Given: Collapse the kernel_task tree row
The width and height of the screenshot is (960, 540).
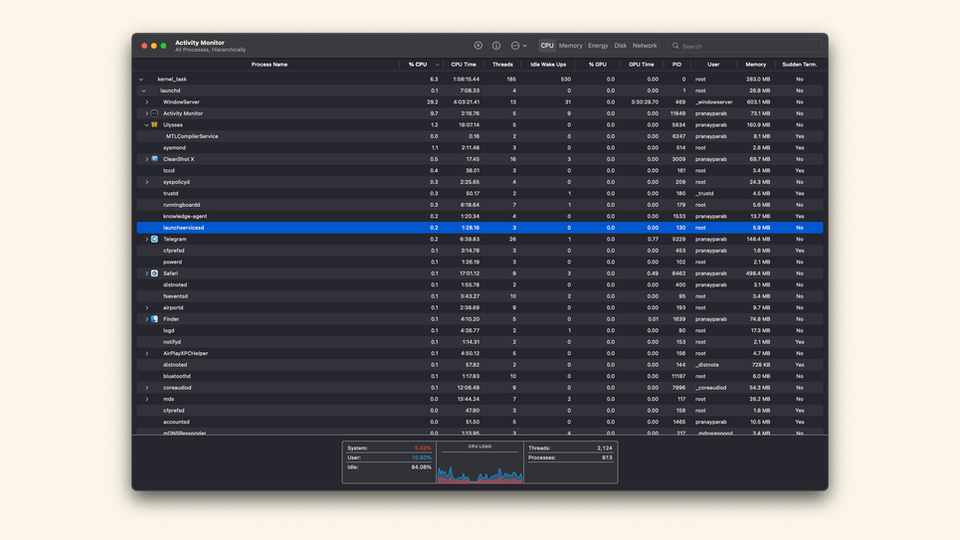Looking at the screenshot, I should pos(141,79).
